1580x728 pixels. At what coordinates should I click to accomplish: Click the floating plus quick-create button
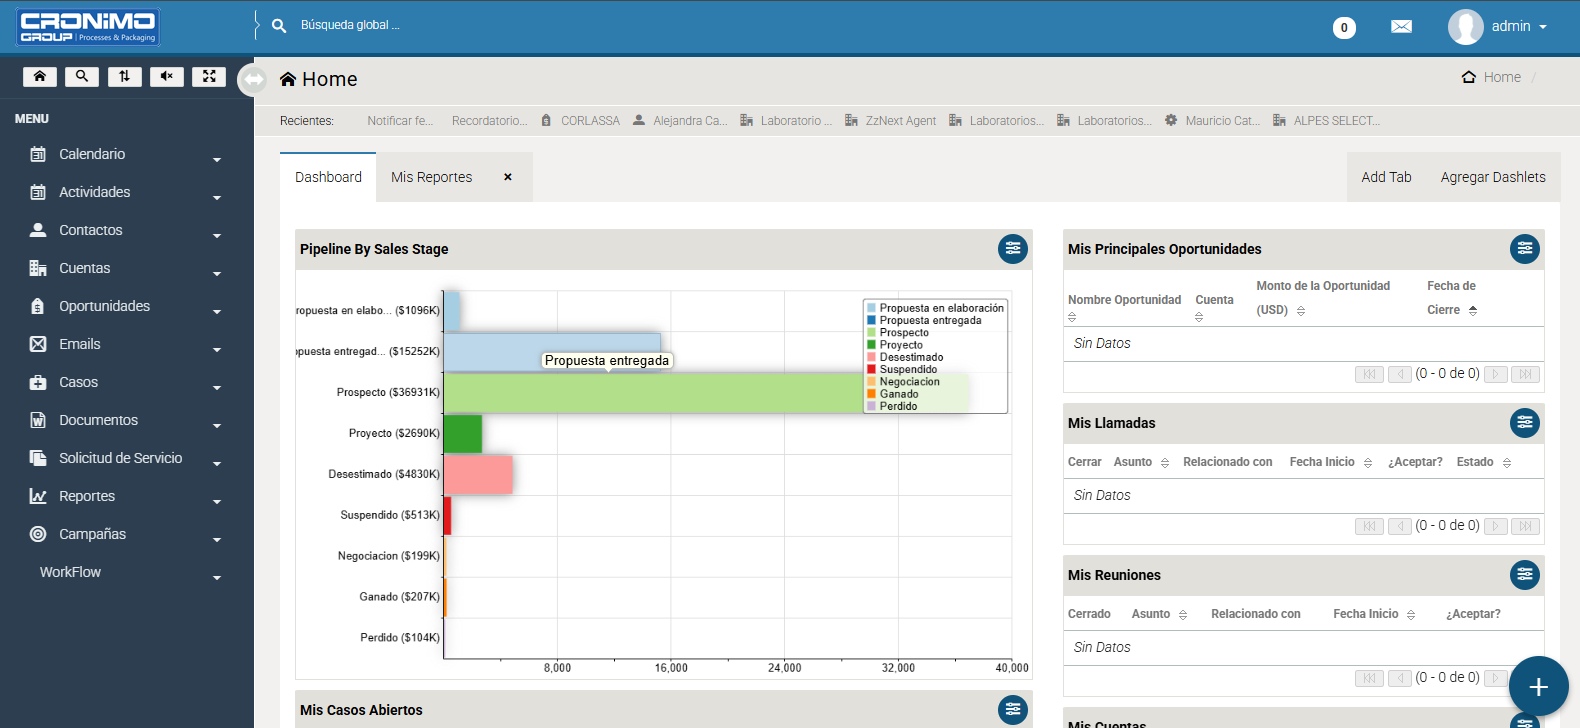point(1538,686)
